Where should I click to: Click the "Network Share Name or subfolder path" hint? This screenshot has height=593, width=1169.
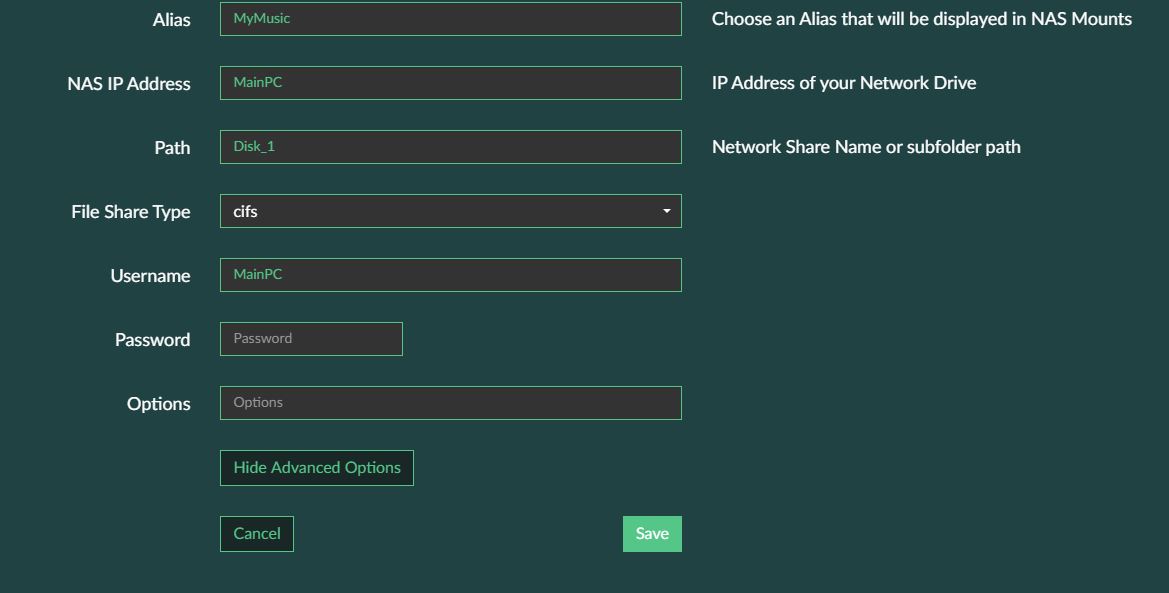(x=865, y=147)
